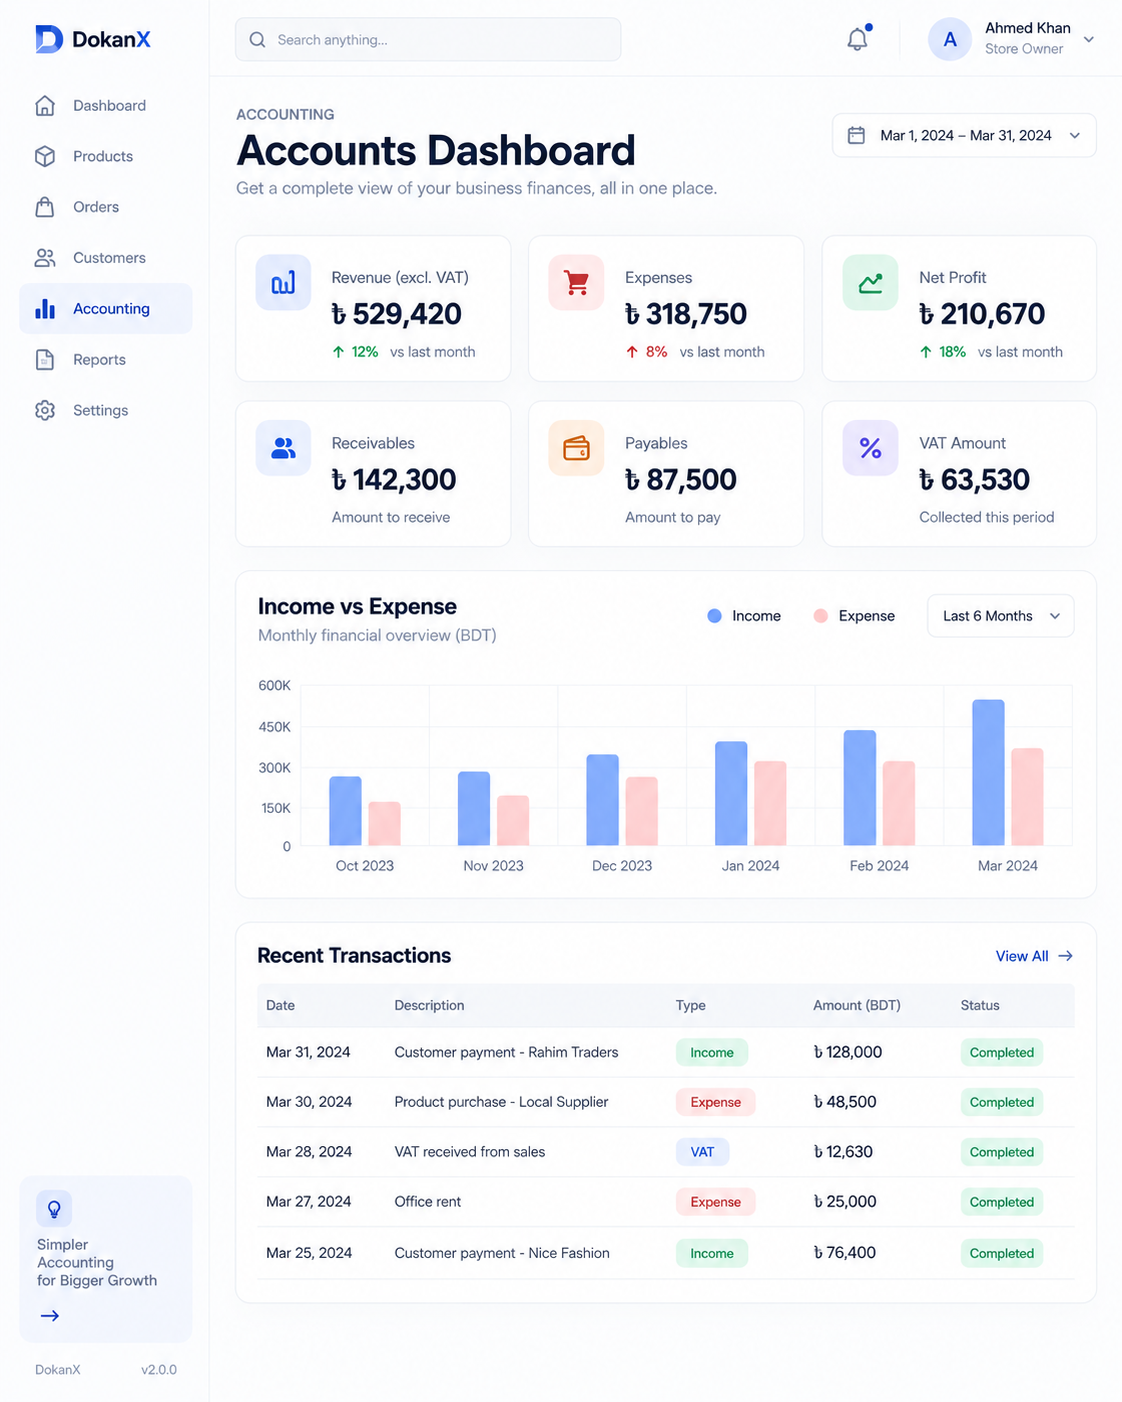Screen dimensions: 1122x1402
Task: Expand the Ahmed Khan profile chevron
Action: pos(1089,40)
